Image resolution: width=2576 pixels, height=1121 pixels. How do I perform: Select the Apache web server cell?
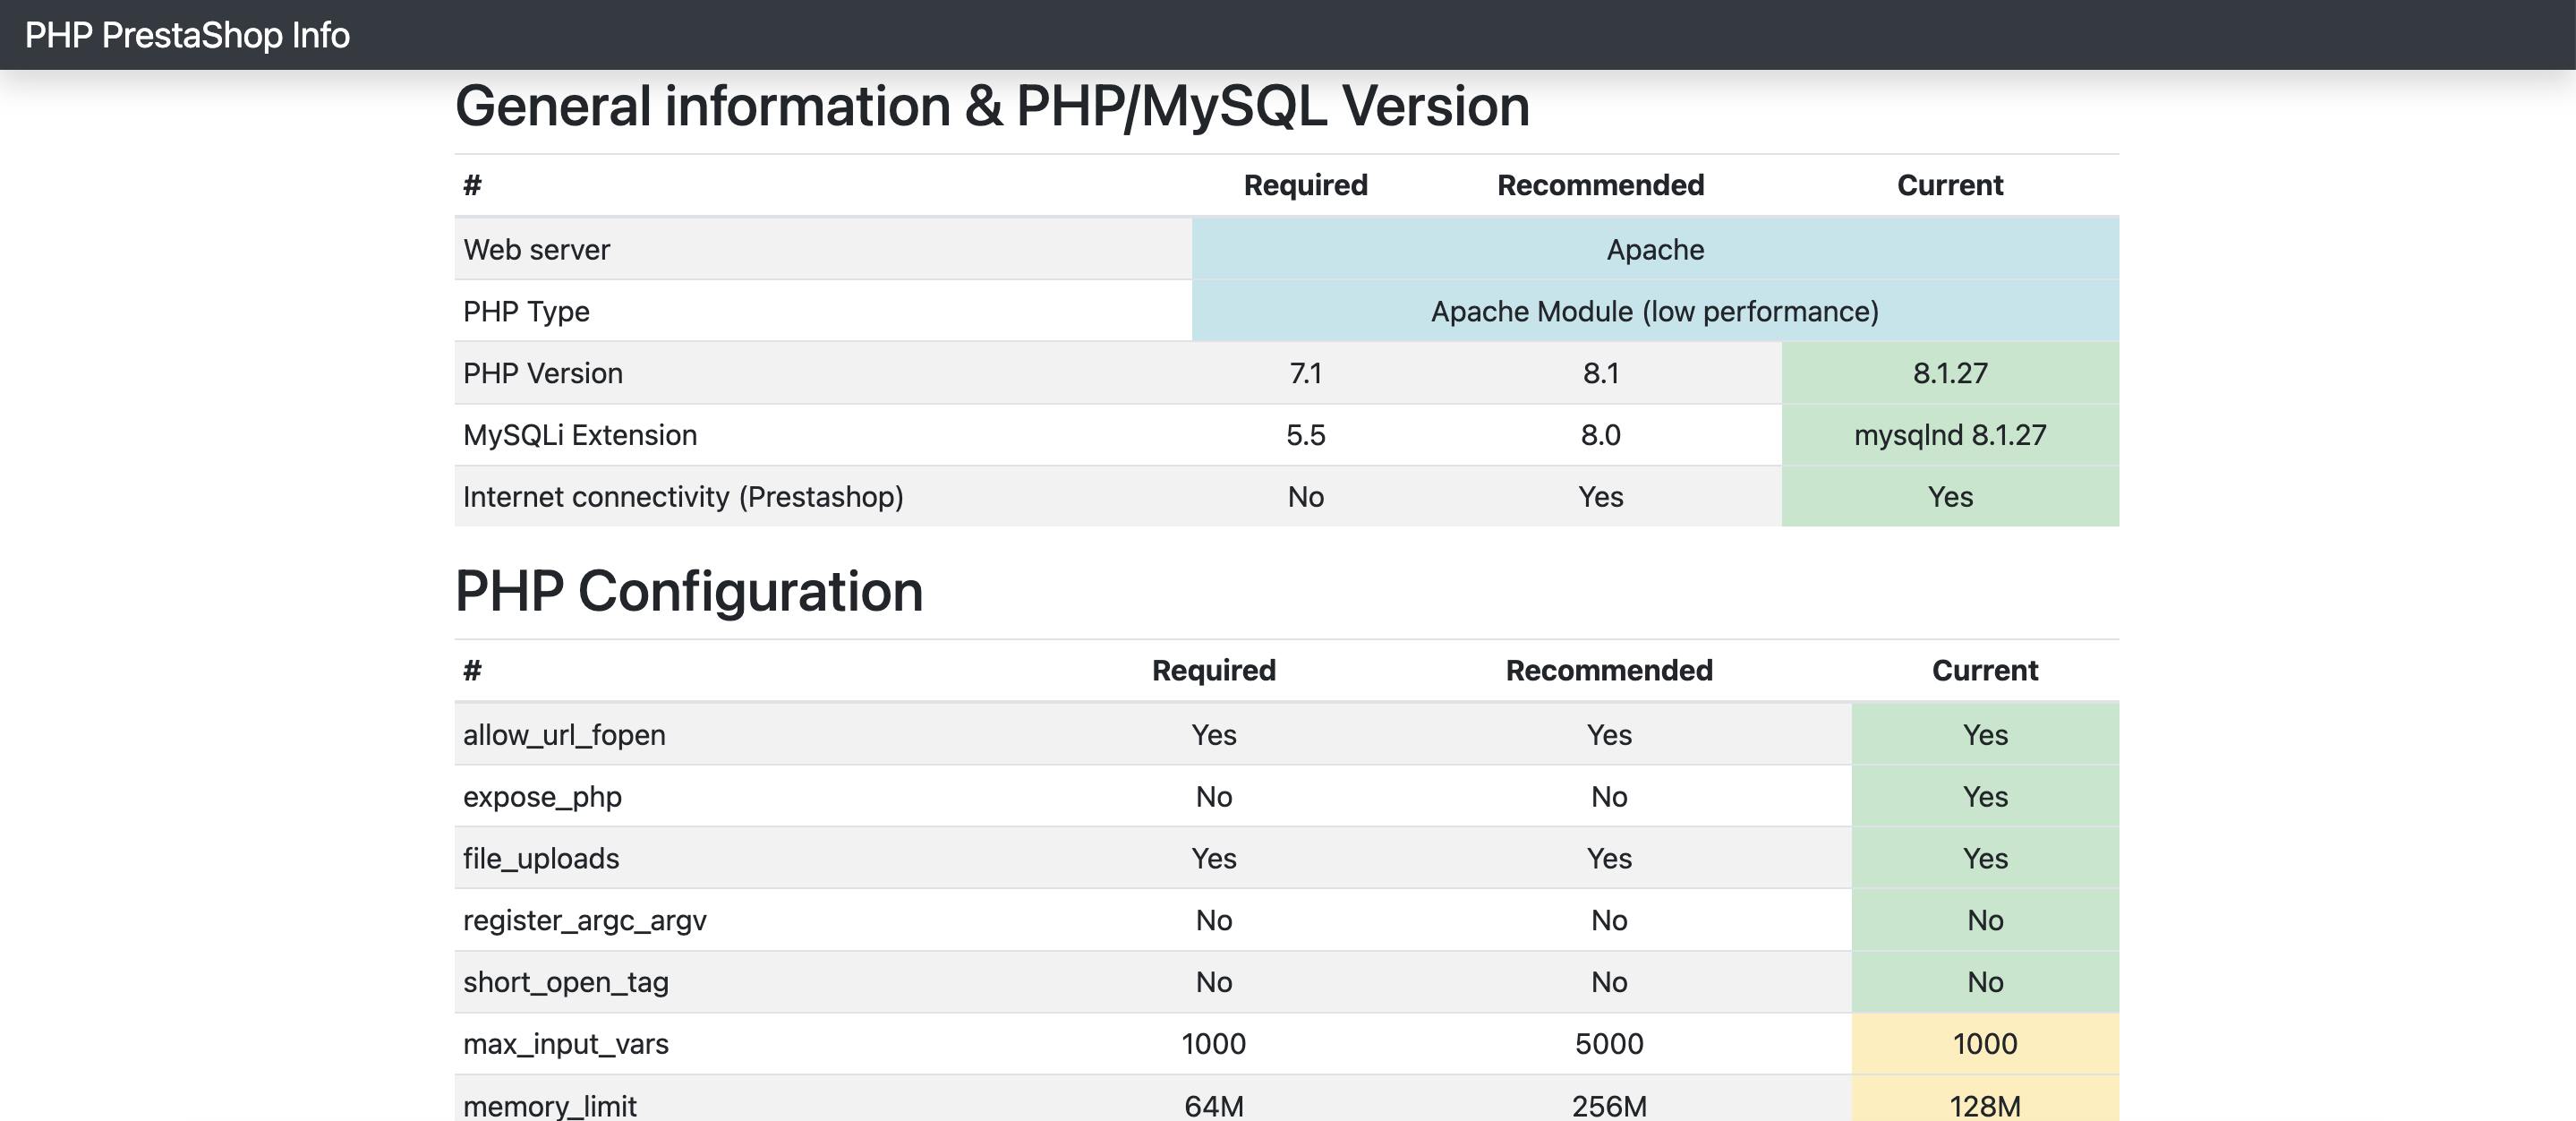[x=1654, y=249]
